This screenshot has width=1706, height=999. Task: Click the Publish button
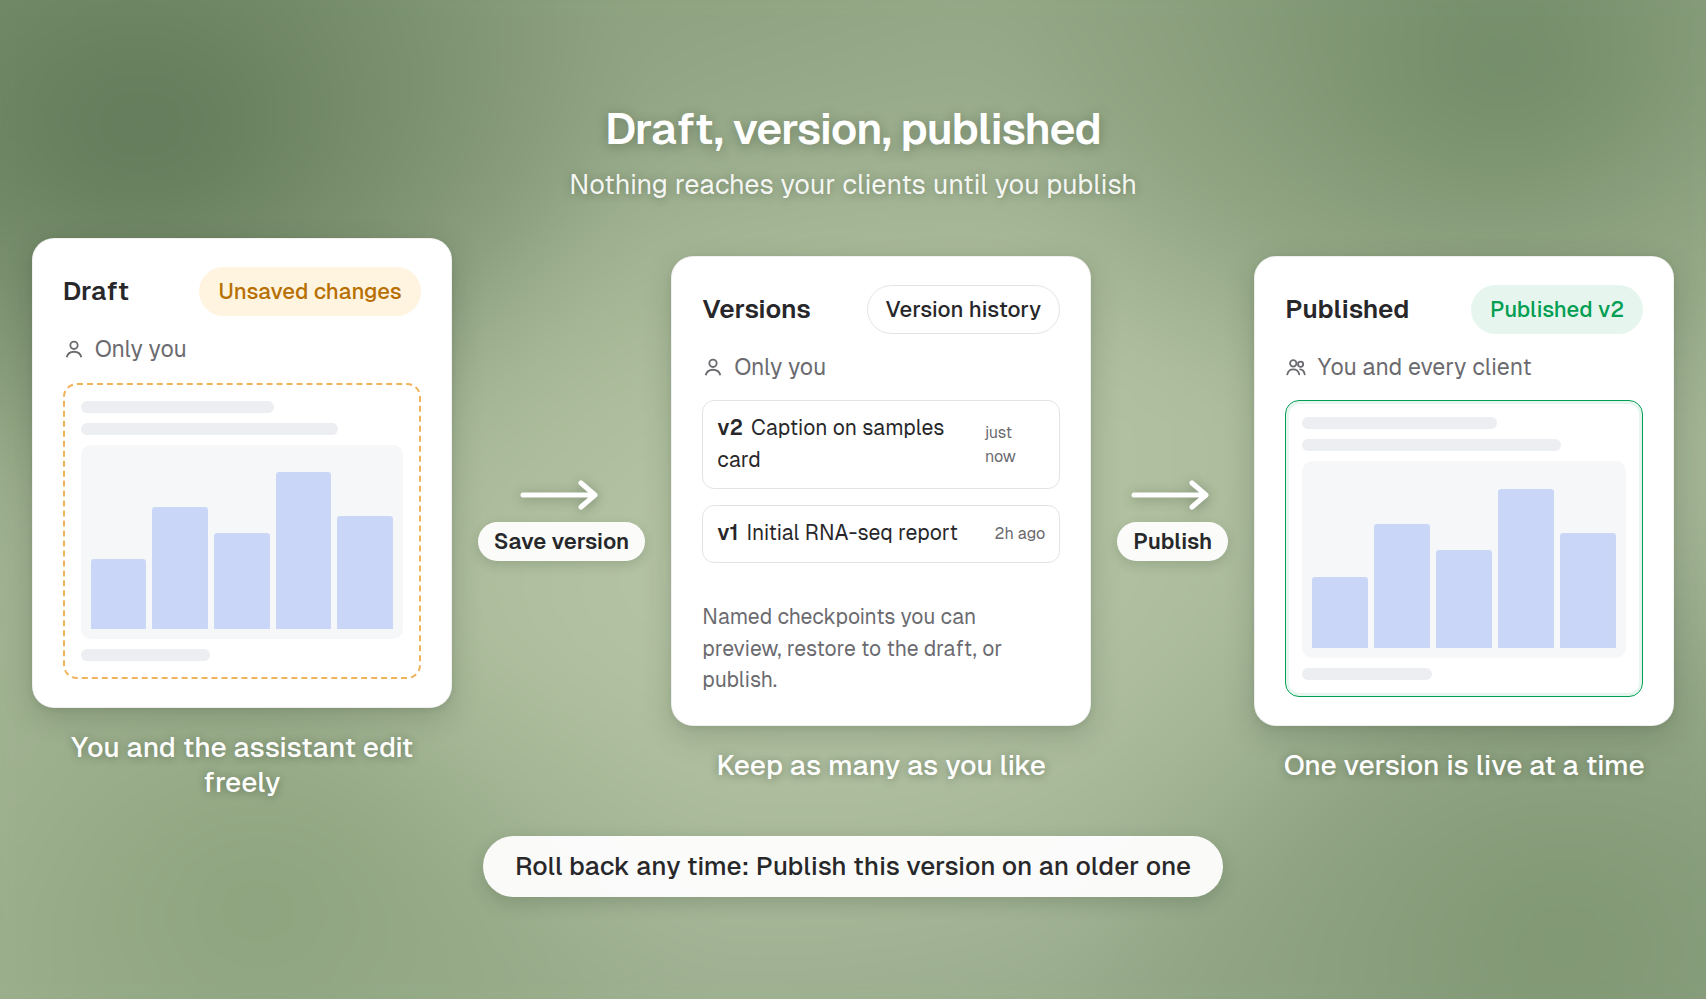click(x=1172, y=541)
